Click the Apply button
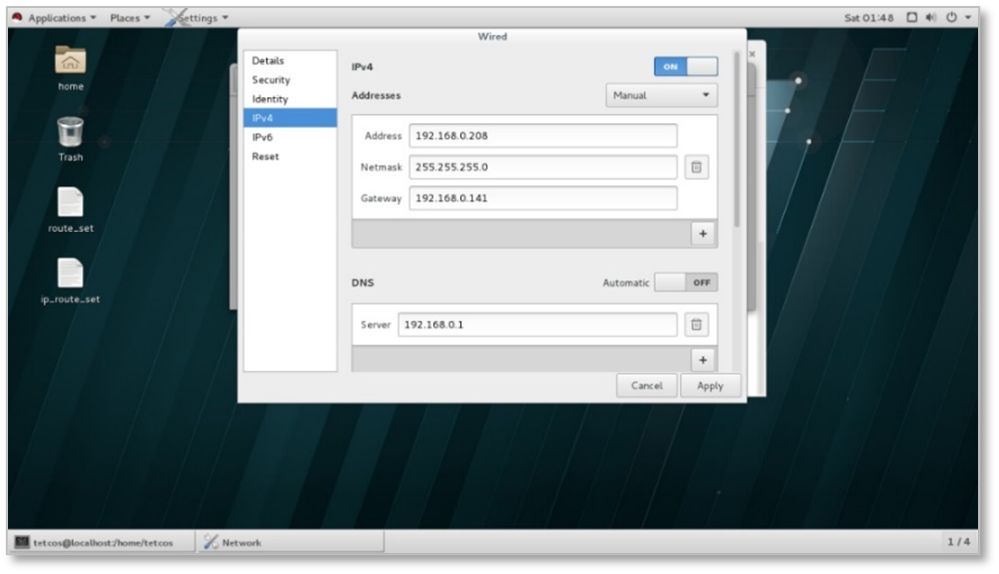The height and width of the screenshot is (574, 999). pyautogui.click(x=710, y=386)
